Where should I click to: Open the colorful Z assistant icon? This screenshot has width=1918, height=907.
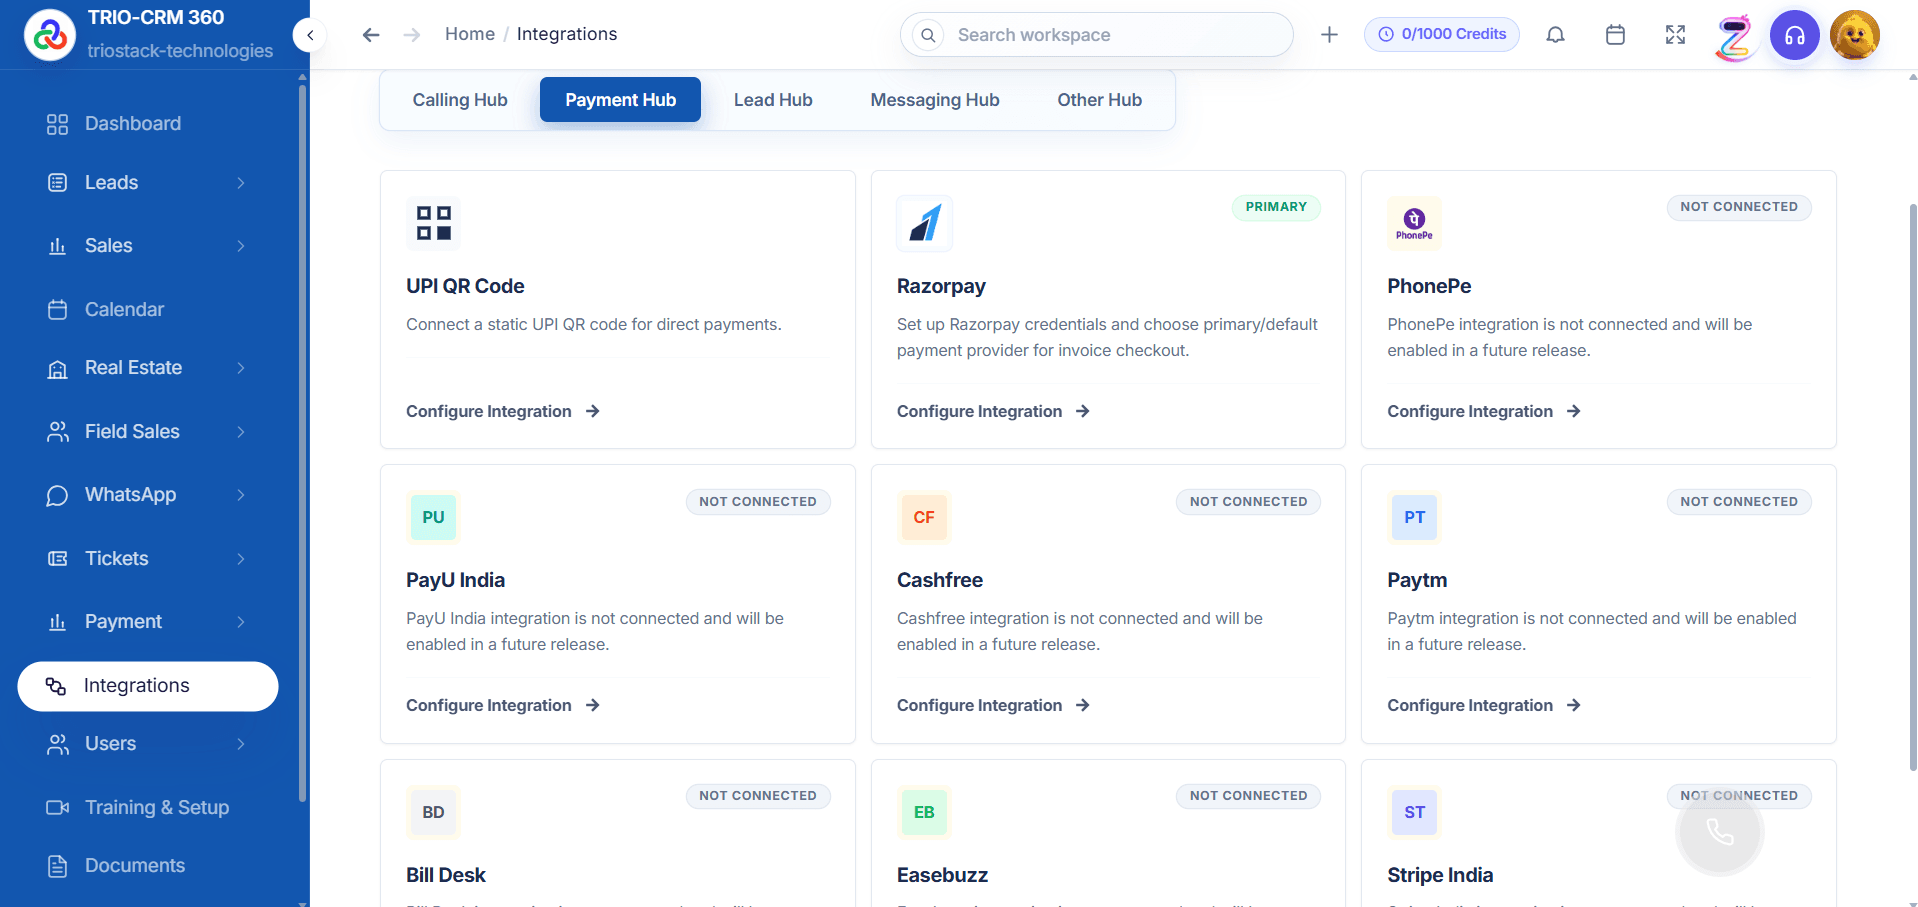point(1735,37)
